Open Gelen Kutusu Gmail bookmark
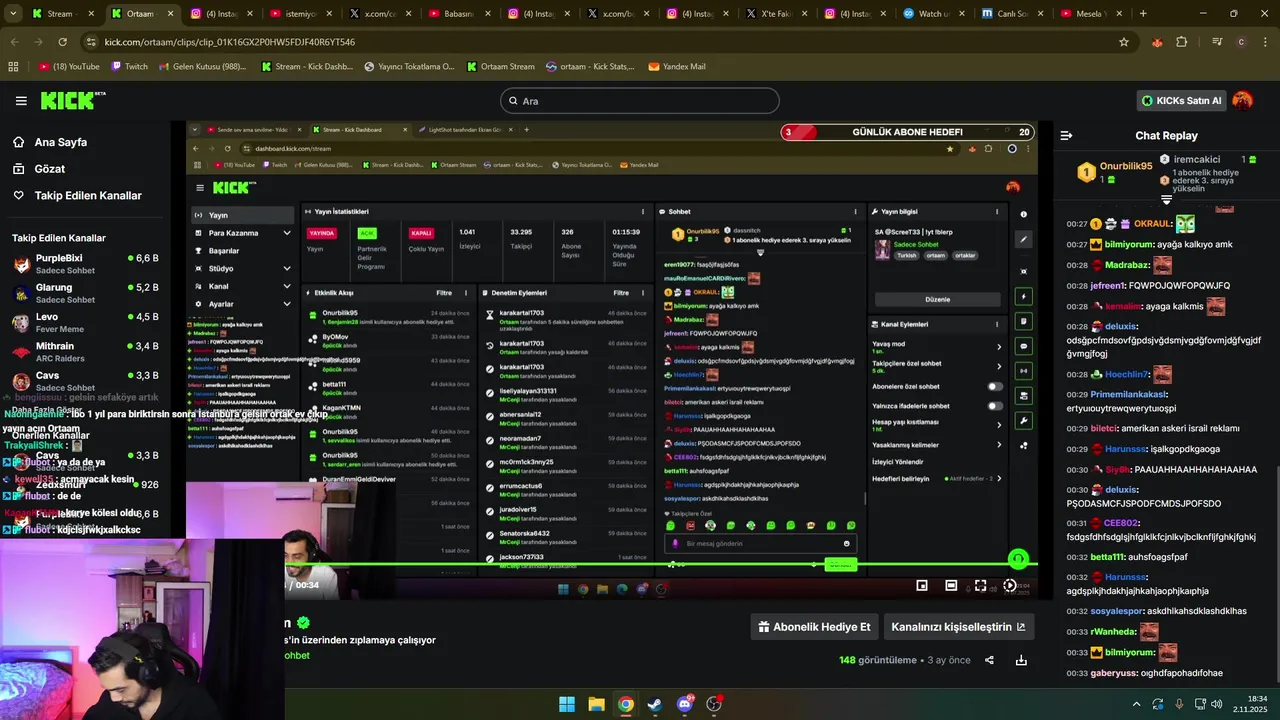The height and width of the screenshot is (720, 1280). pyautogui.click(x=204, y=66)
